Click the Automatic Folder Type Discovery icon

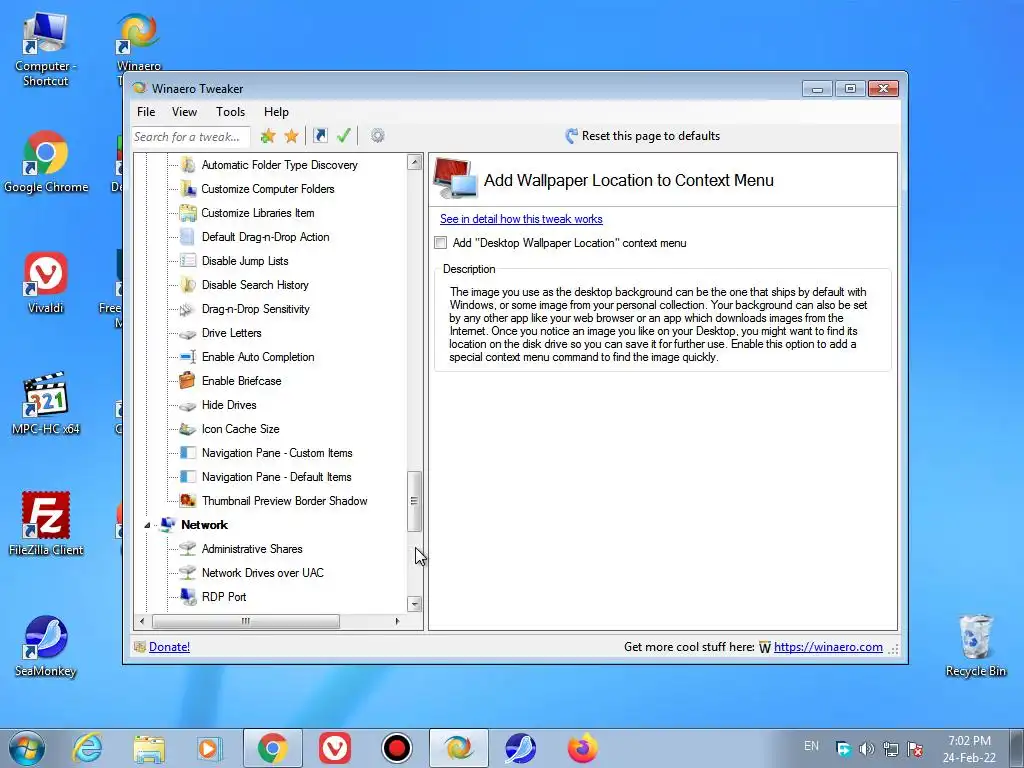pos(187,165)
